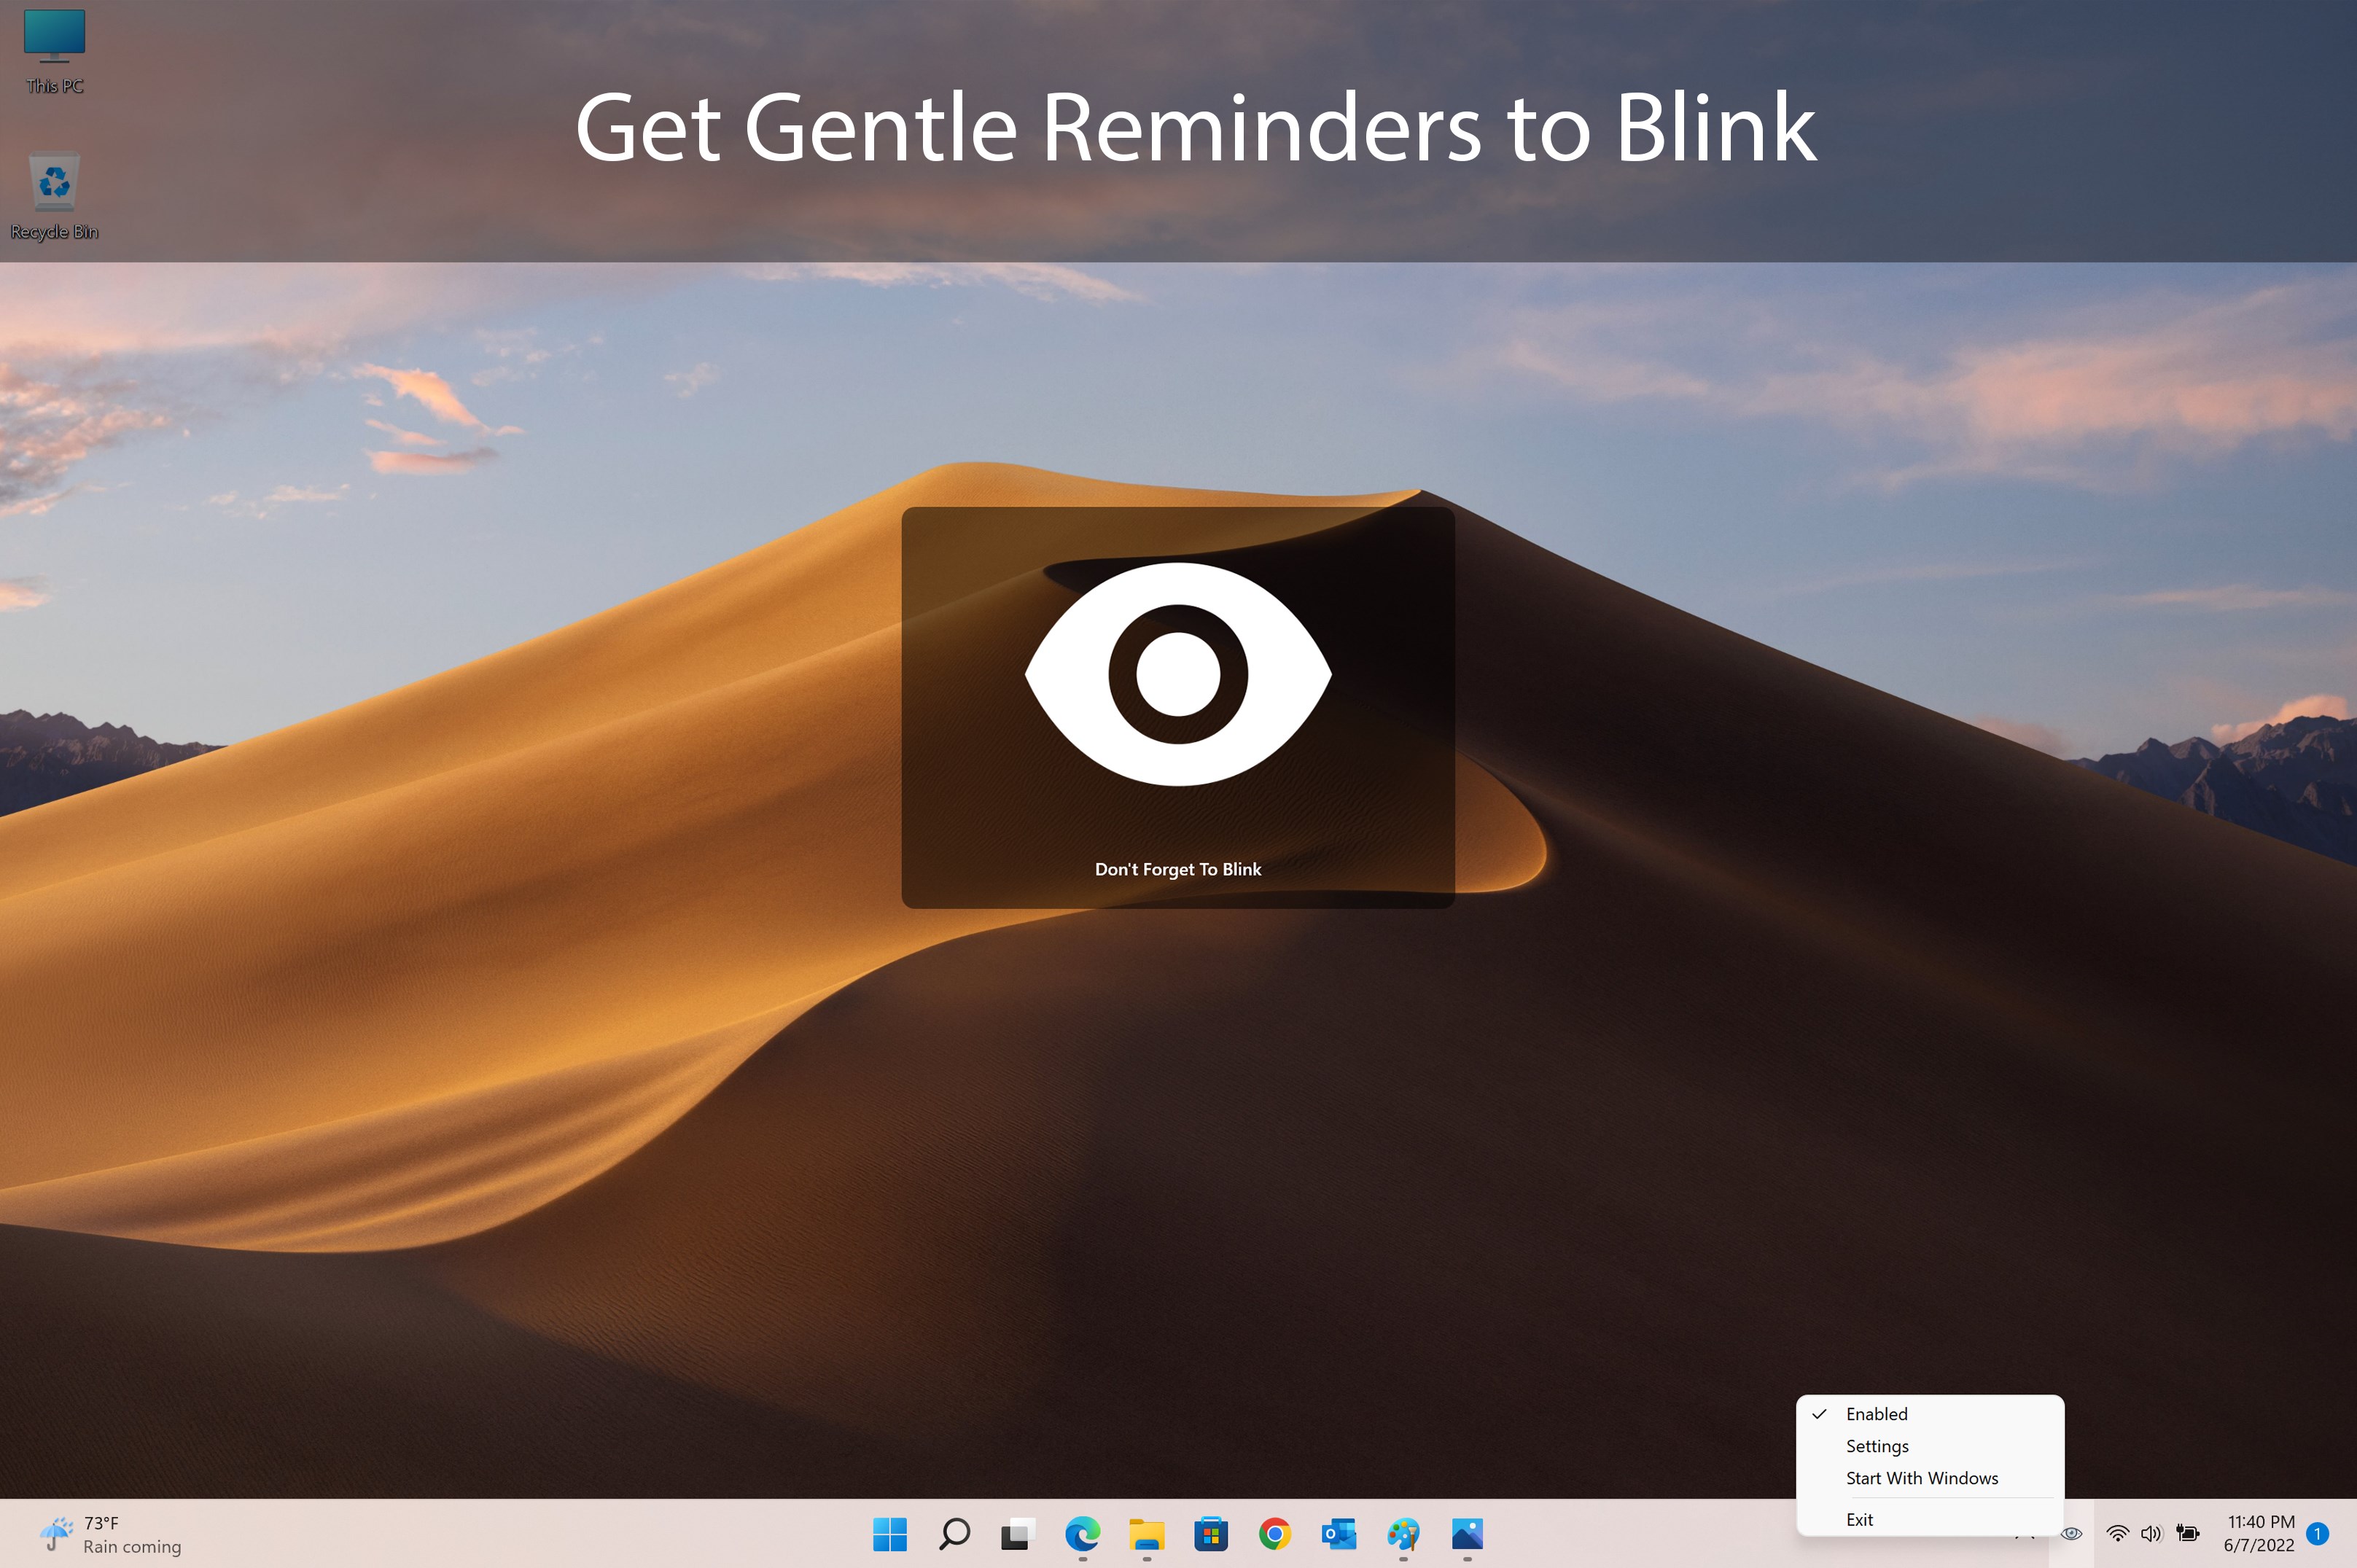Open Microsoft Edge from taskbar

coord(1082,1533)
